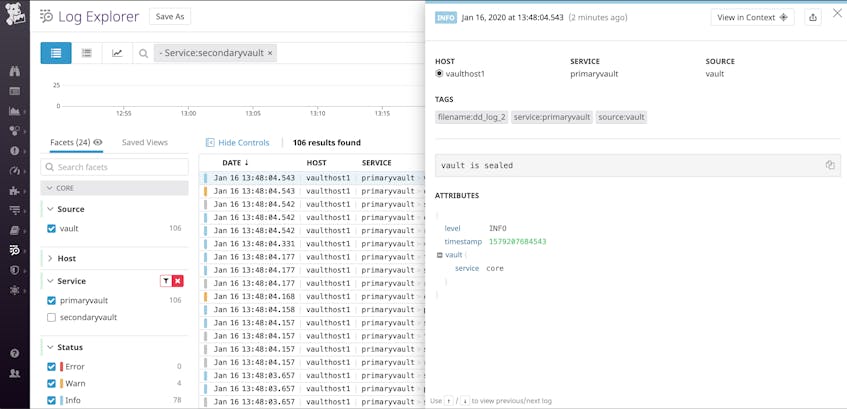Click the share log icon
Screen dimensions: 847x409
(812, 17)
